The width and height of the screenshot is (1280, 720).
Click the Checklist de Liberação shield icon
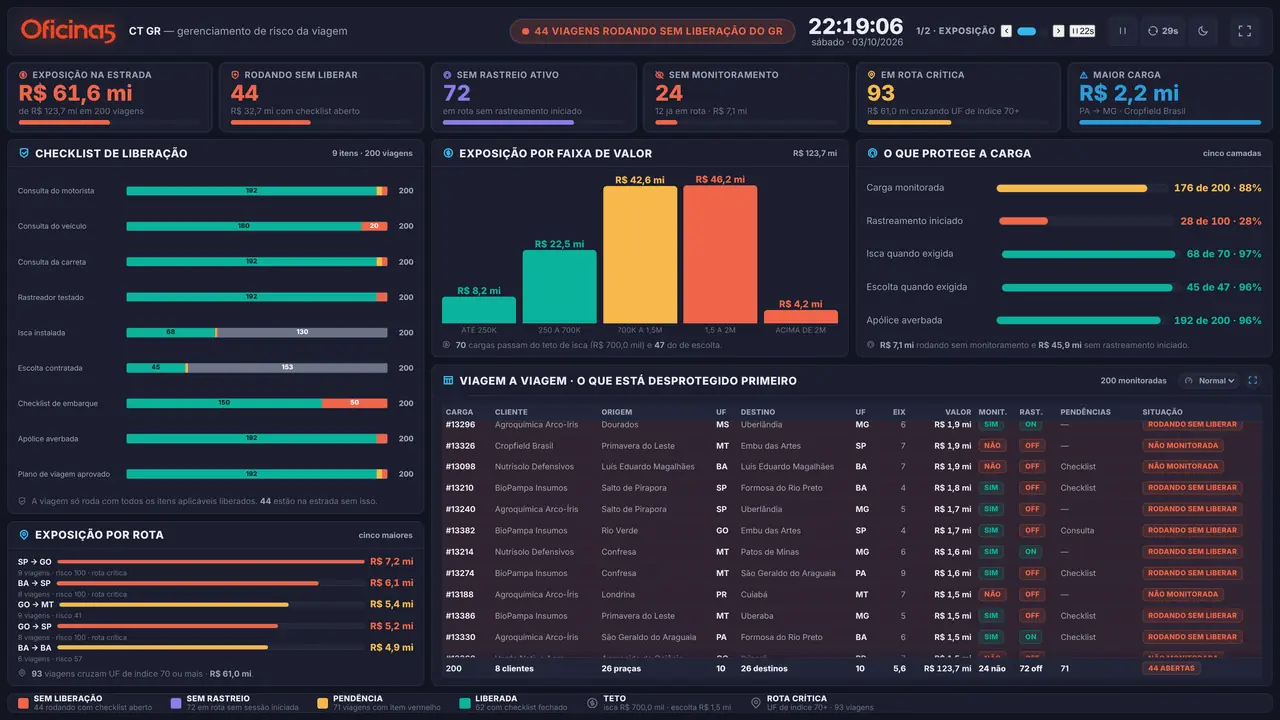click(x=24, y=153)
